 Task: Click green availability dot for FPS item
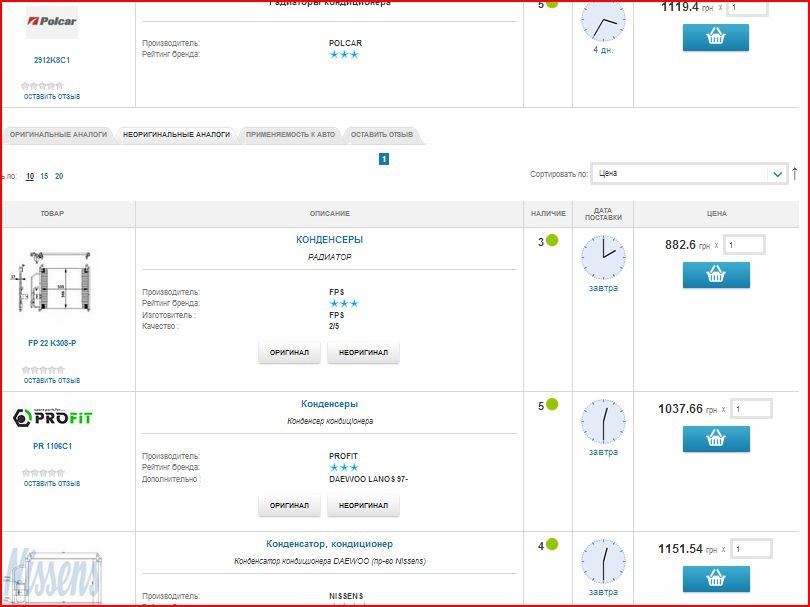(552, 240)
